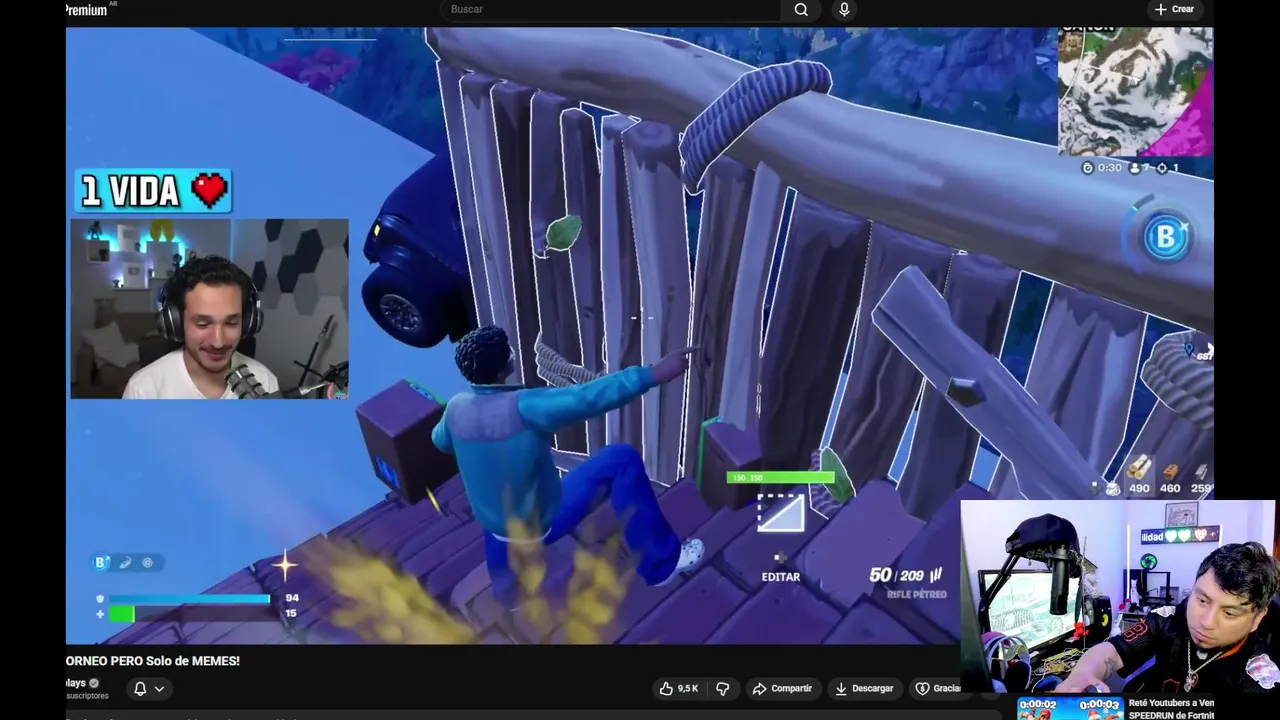Viewport: 1280px width, 720px height.
Task: Click the Fortnite minimap in the video
Action: [1135, 92]
